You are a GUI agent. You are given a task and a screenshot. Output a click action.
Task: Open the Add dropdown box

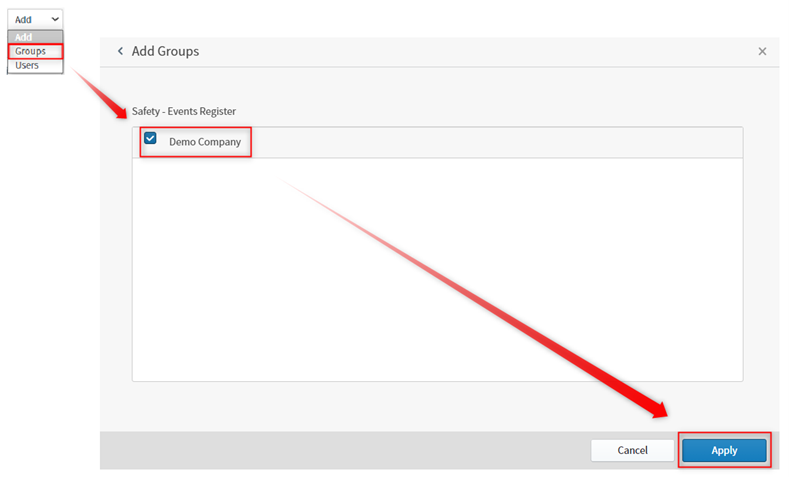[36, 19]
